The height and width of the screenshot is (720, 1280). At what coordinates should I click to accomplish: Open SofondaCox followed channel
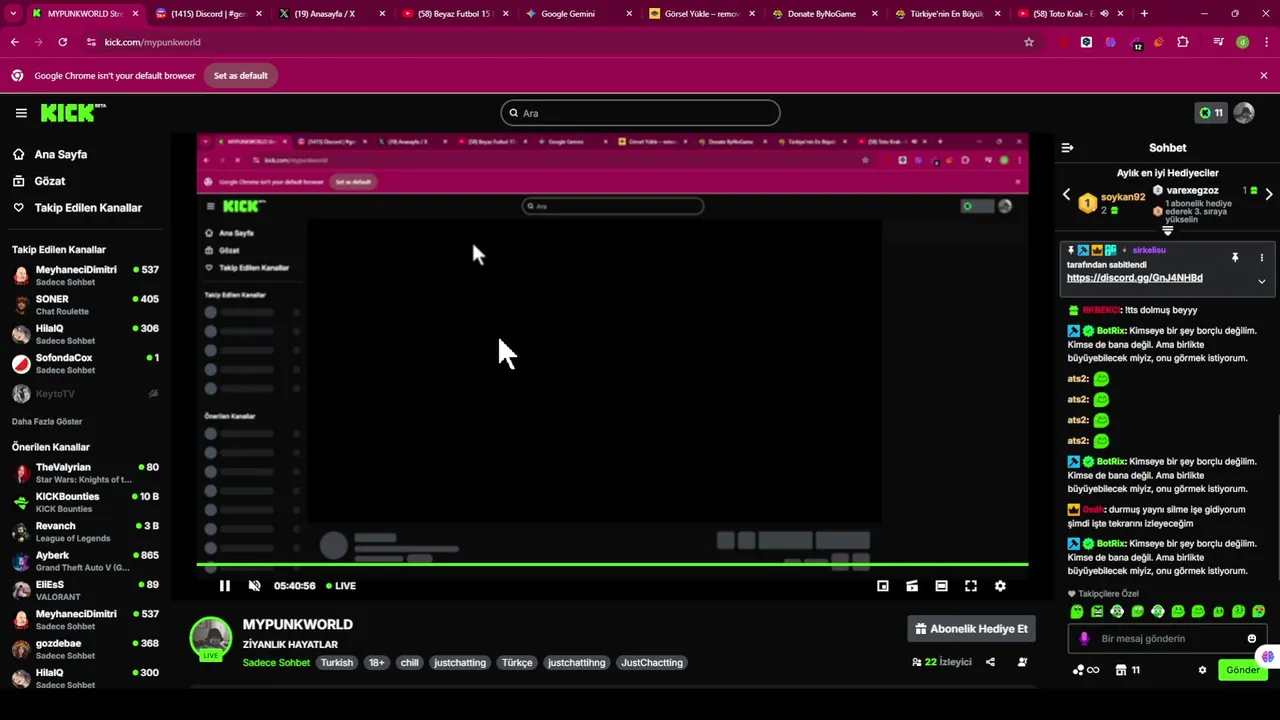[85, 363]
